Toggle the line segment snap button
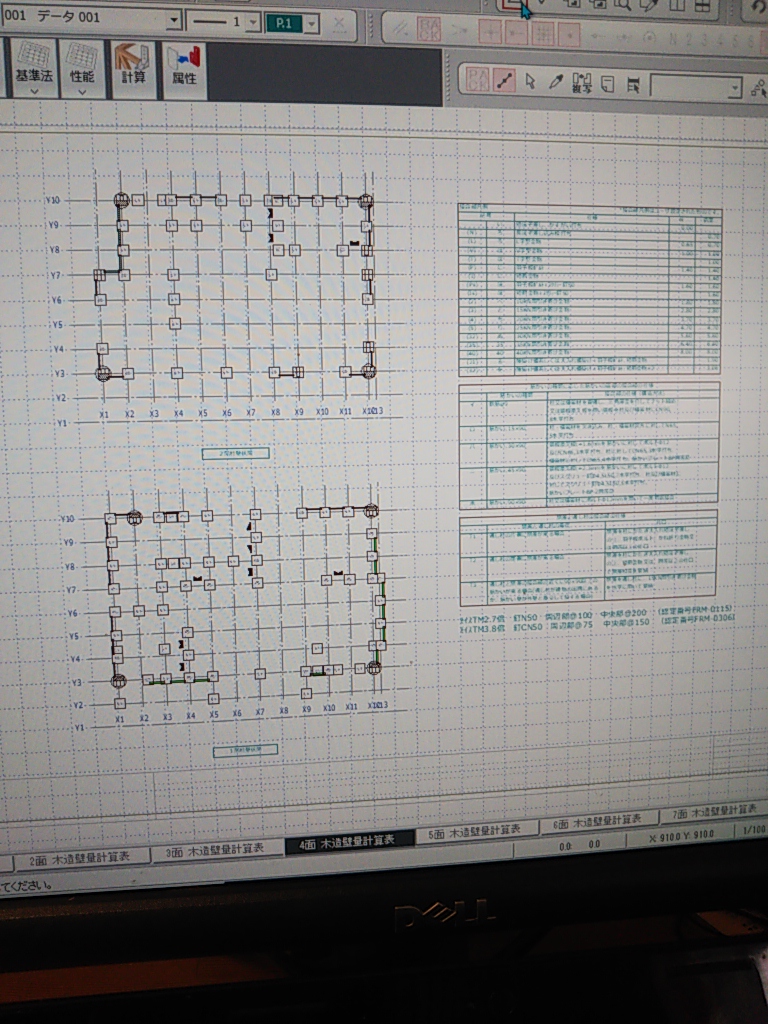The image size is (768, 1024). coord(505,81)
